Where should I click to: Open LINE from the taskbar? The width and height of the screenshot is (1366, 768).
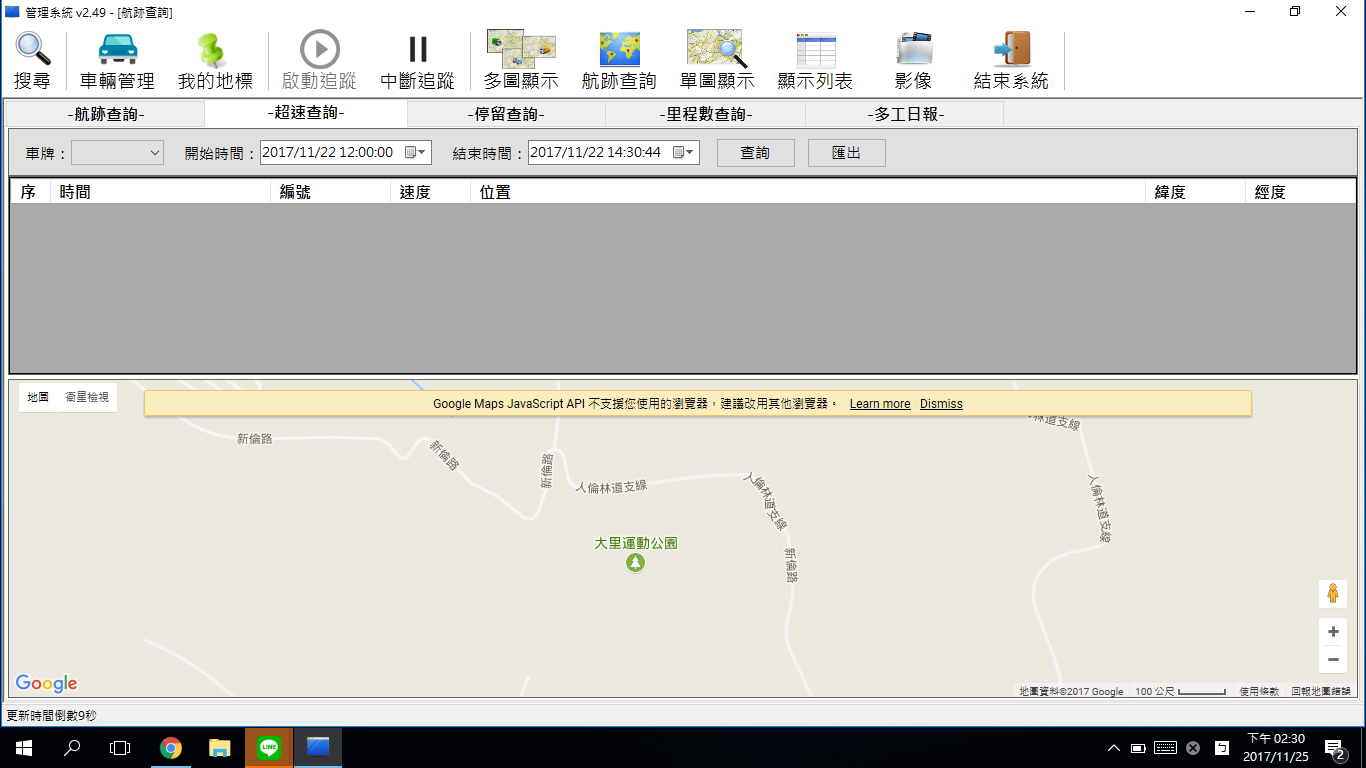(x=269, y=747)
